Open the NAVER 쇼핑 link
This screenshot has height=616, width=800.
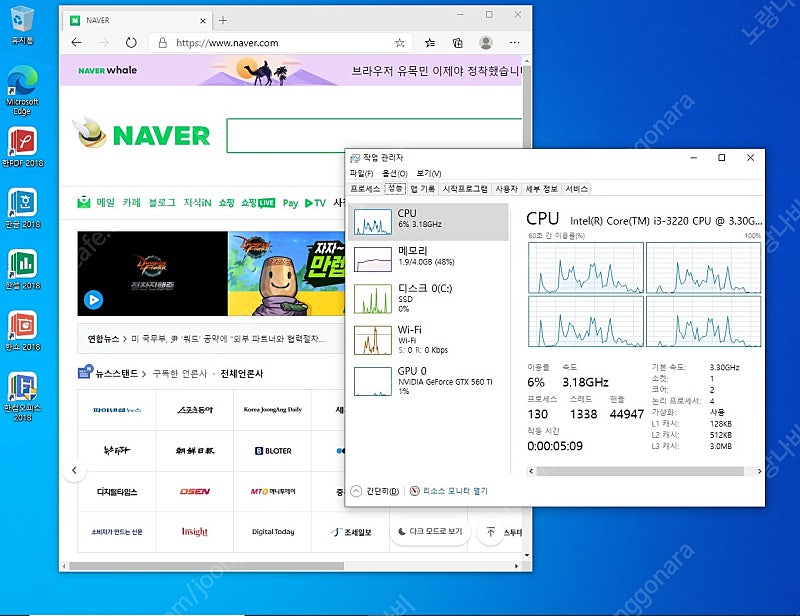pos(226,203)
